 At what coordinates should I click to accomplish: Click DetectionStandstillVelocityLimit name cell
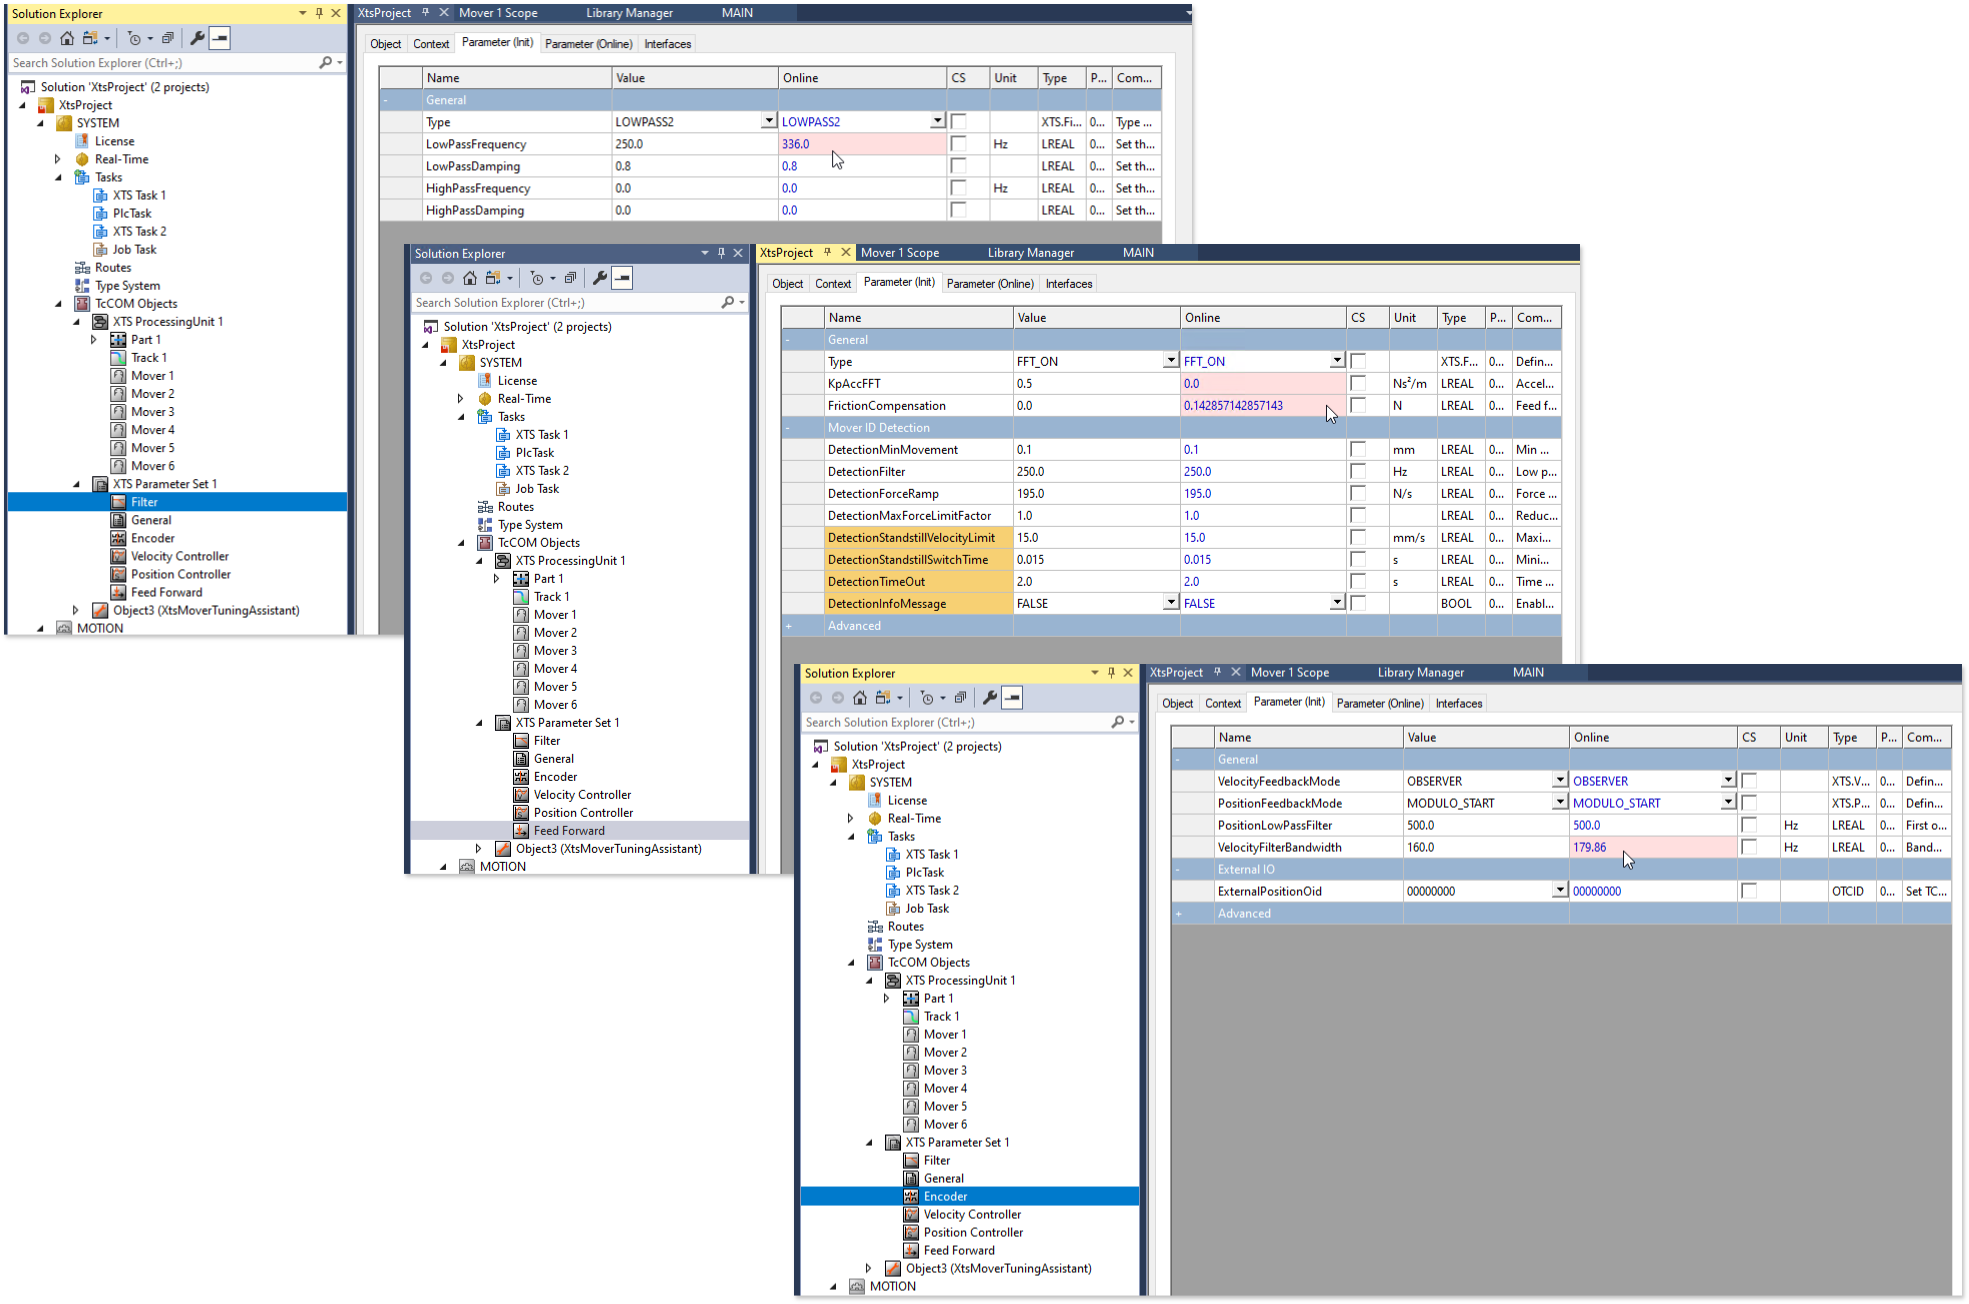pos(918,538)
